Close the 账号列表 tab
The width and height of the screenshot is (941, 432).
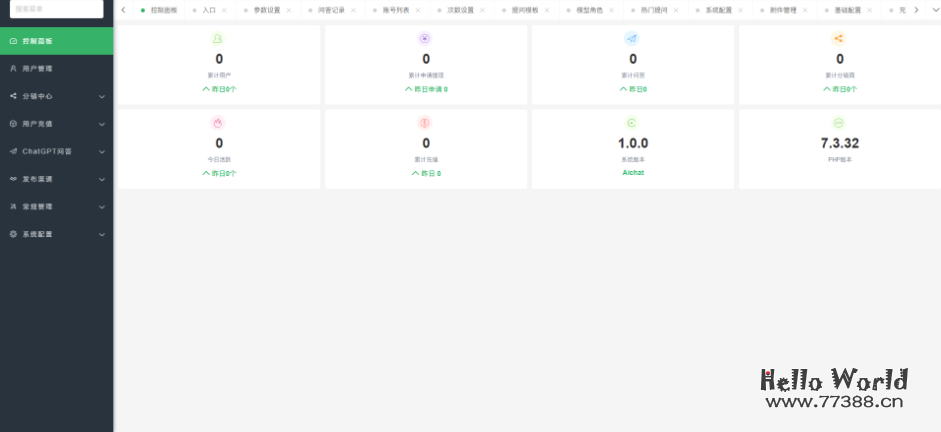tap(418, 10)
